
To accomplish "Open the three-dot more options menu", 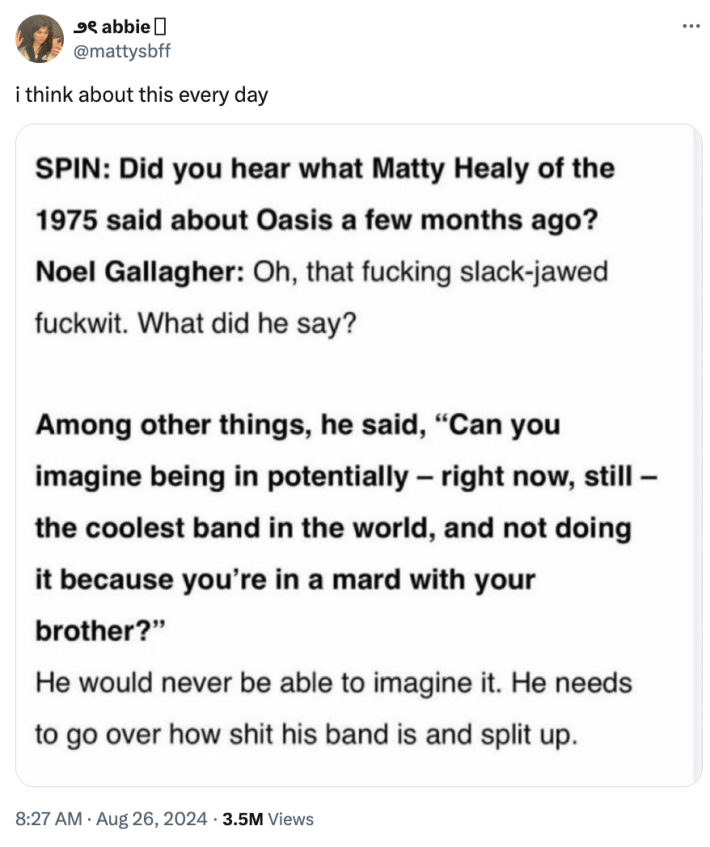I will pos(690,26).
